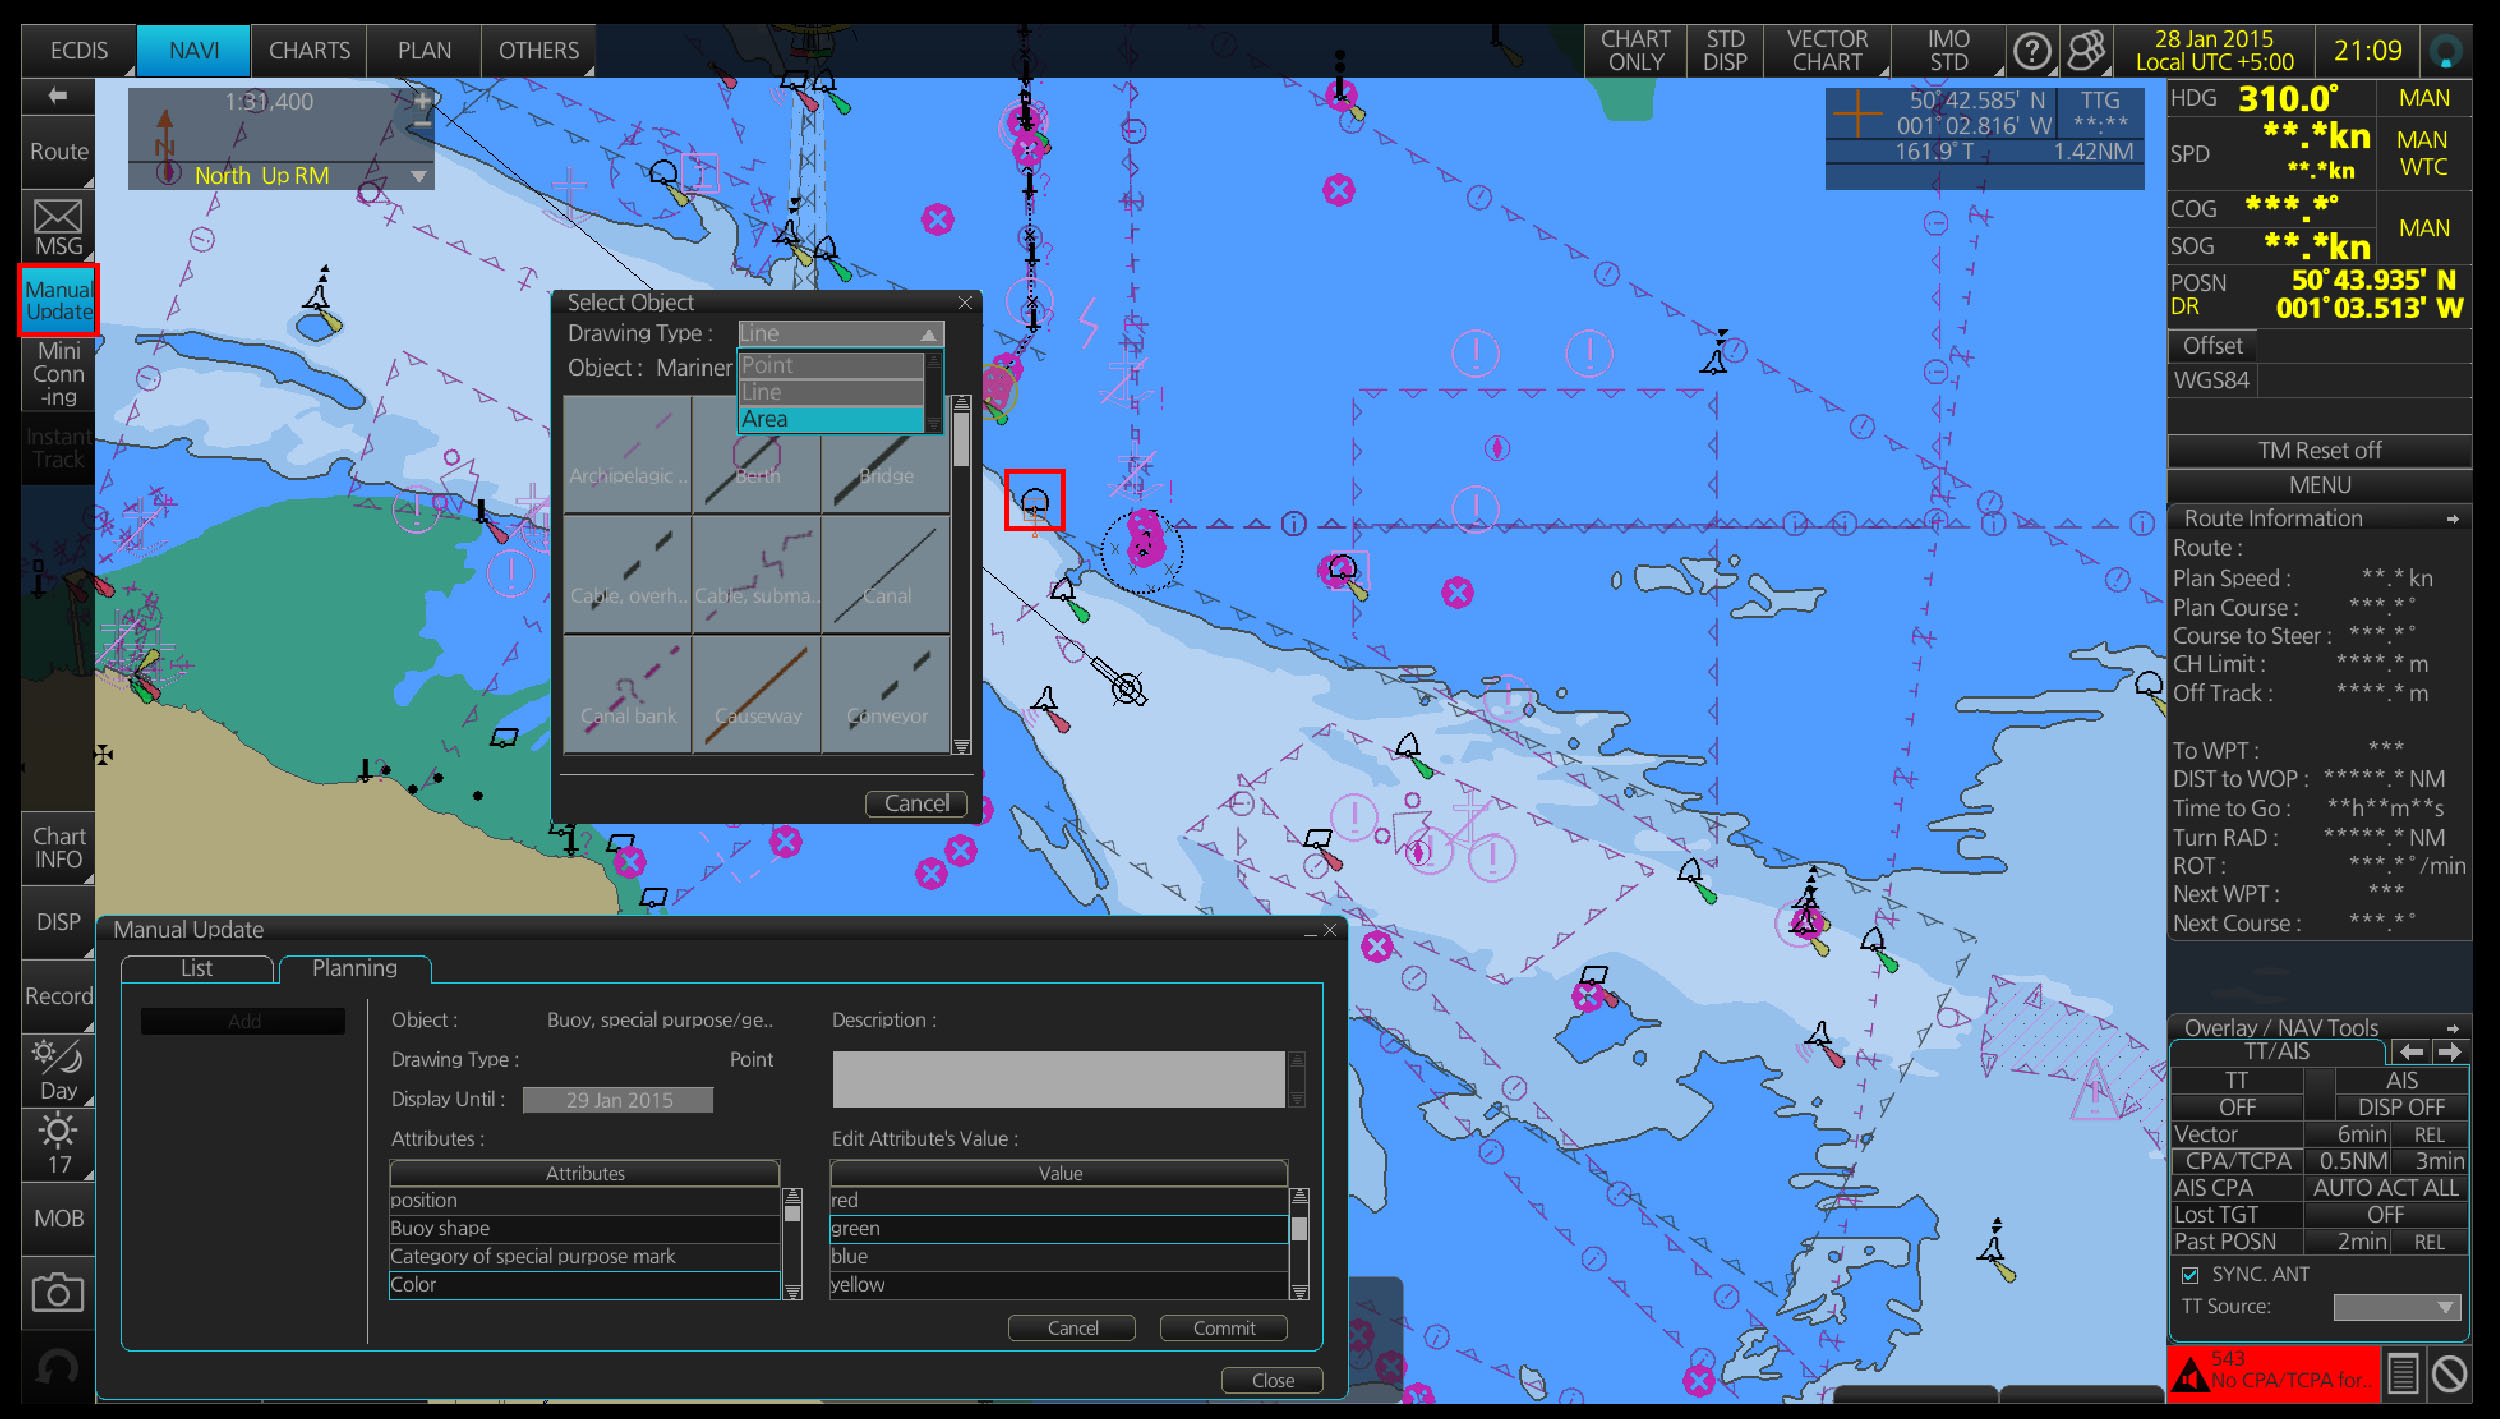The width and height of the screenshot is (2500, 1419).
Task: Toggle heading source MAN
Action: coord(2424,98)
